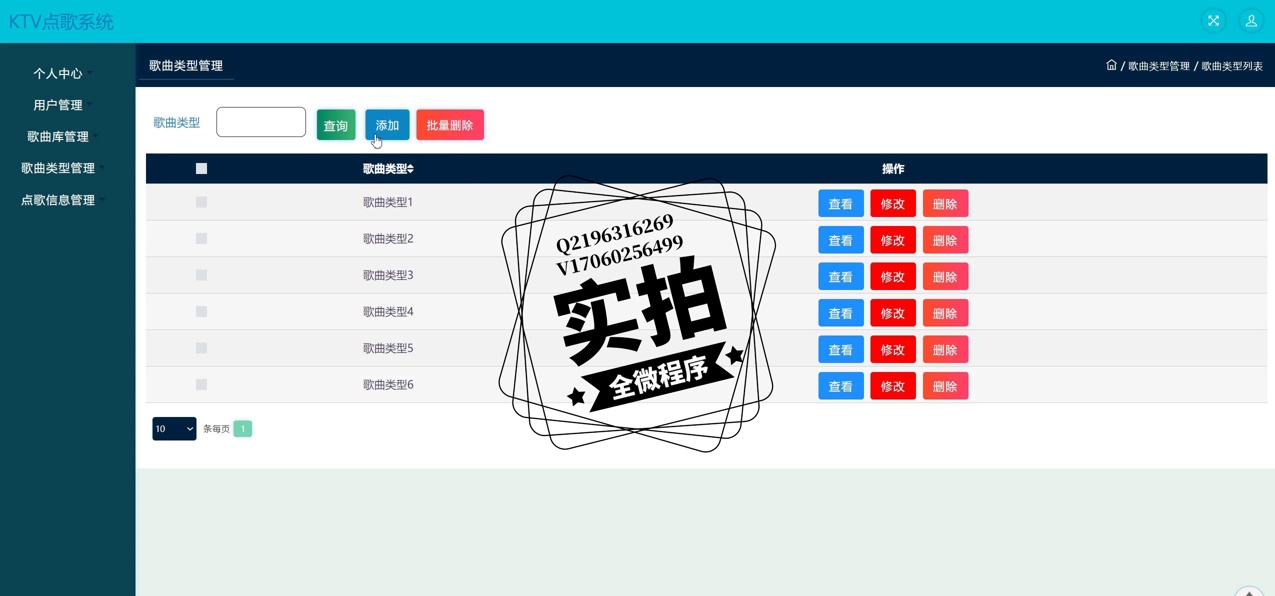Expand 歌曲库管理 sidebar menu
1275x596 pixels.
(x=58, y=137)
